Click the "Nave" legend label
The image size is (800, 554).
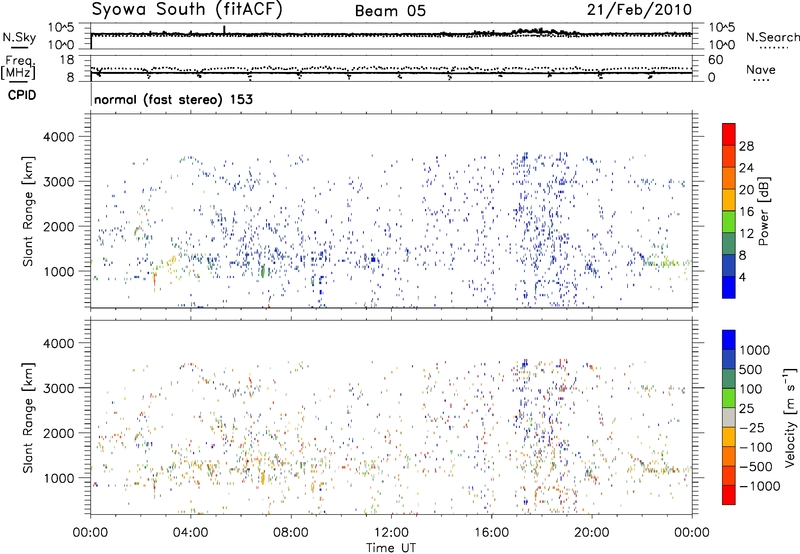(761, 69)
